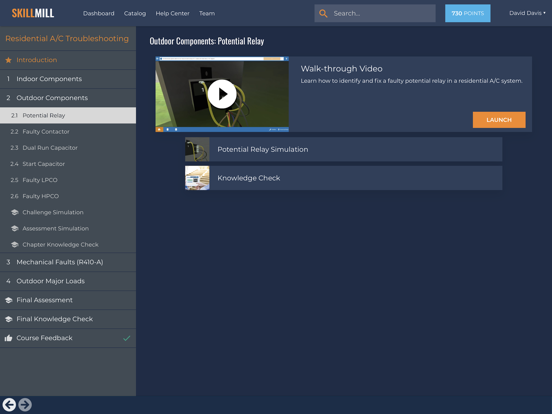Click the SkillMill logo
The height and width of the screenshot is (414, 552).
tap(33, 13)
